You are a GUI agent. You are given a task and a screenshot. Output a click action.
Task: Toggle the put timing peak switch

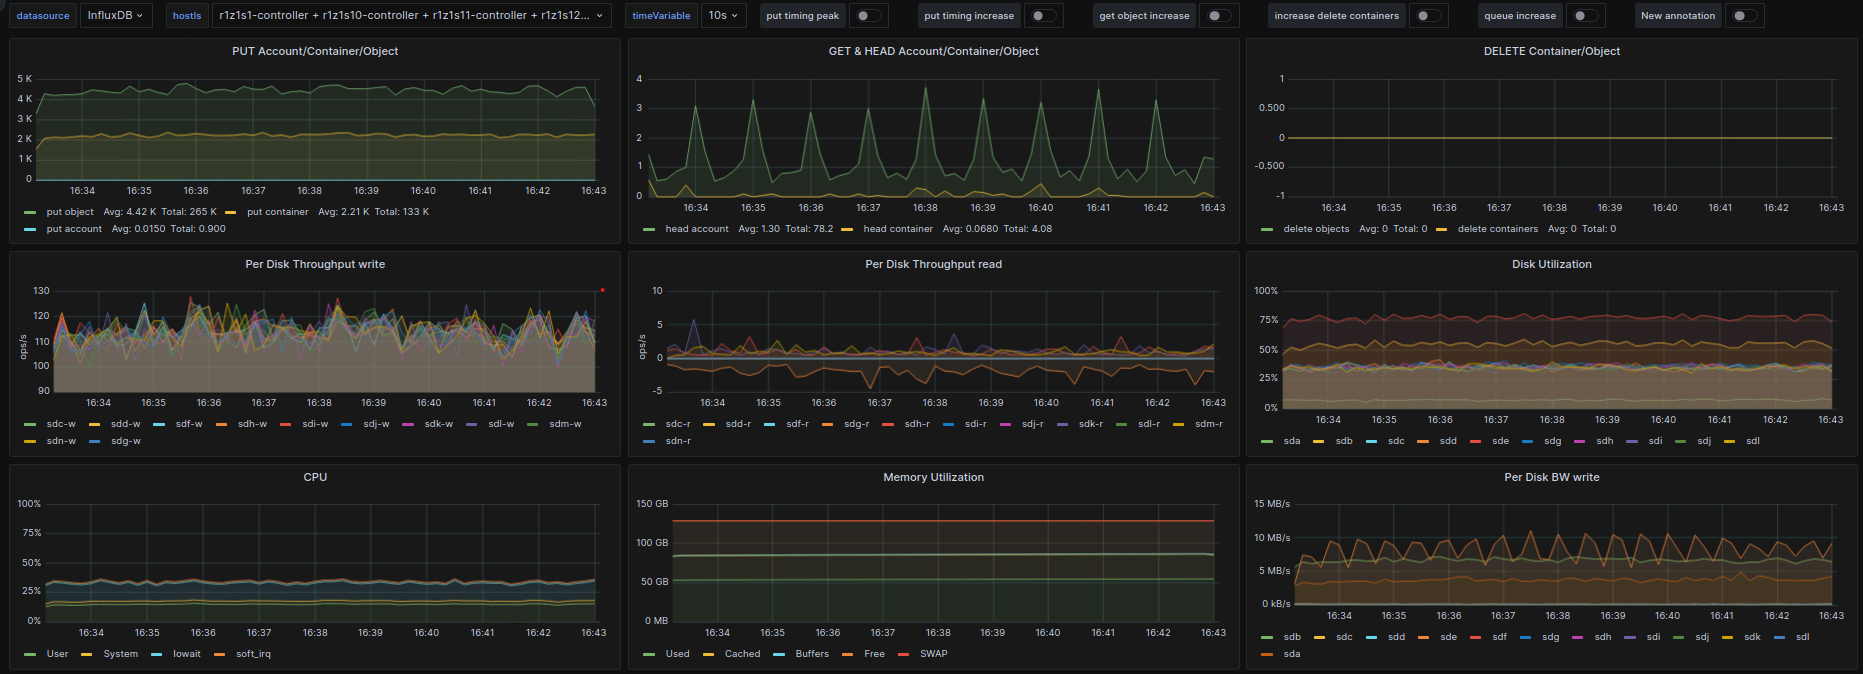point(868,16)
